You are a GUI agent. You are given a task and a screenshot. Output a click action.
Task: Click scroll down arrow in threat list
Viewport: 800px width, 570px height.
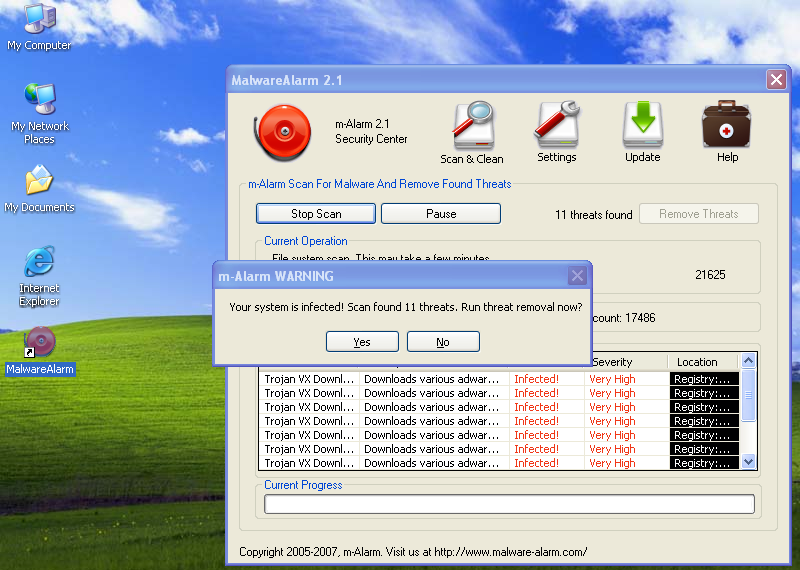[748, 462]
